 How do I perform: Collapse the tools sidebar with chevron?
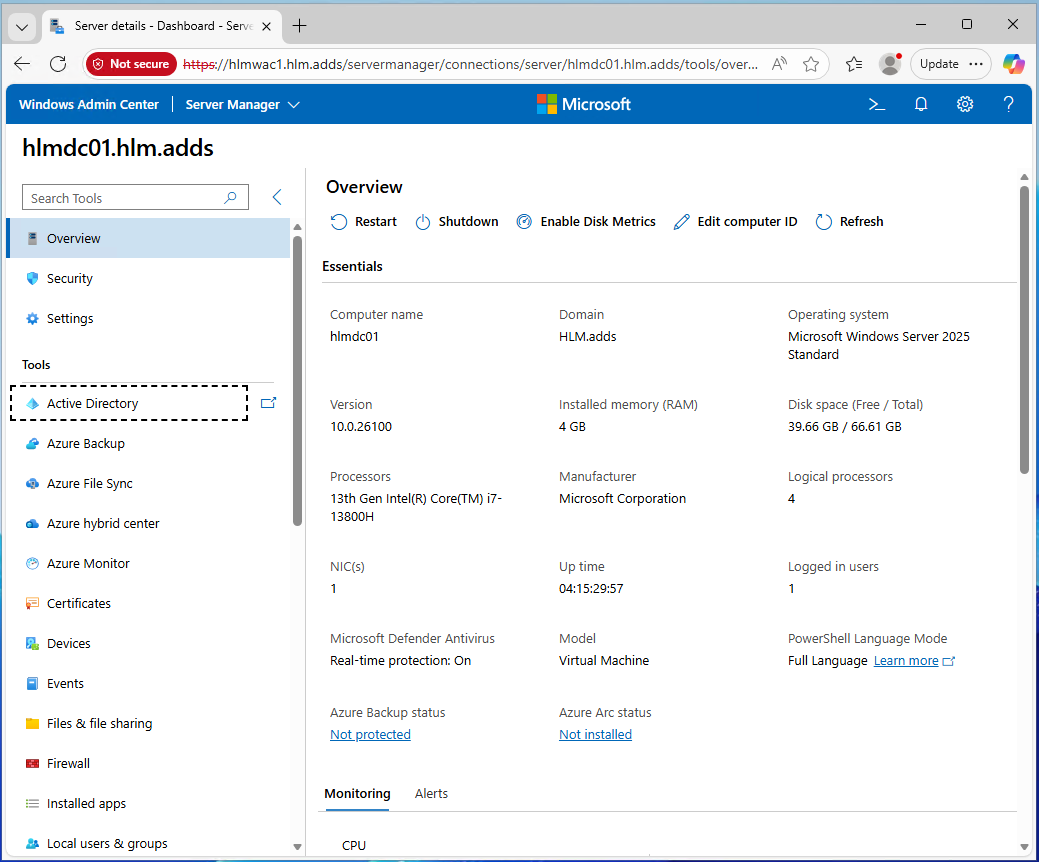tap(277, 198)
